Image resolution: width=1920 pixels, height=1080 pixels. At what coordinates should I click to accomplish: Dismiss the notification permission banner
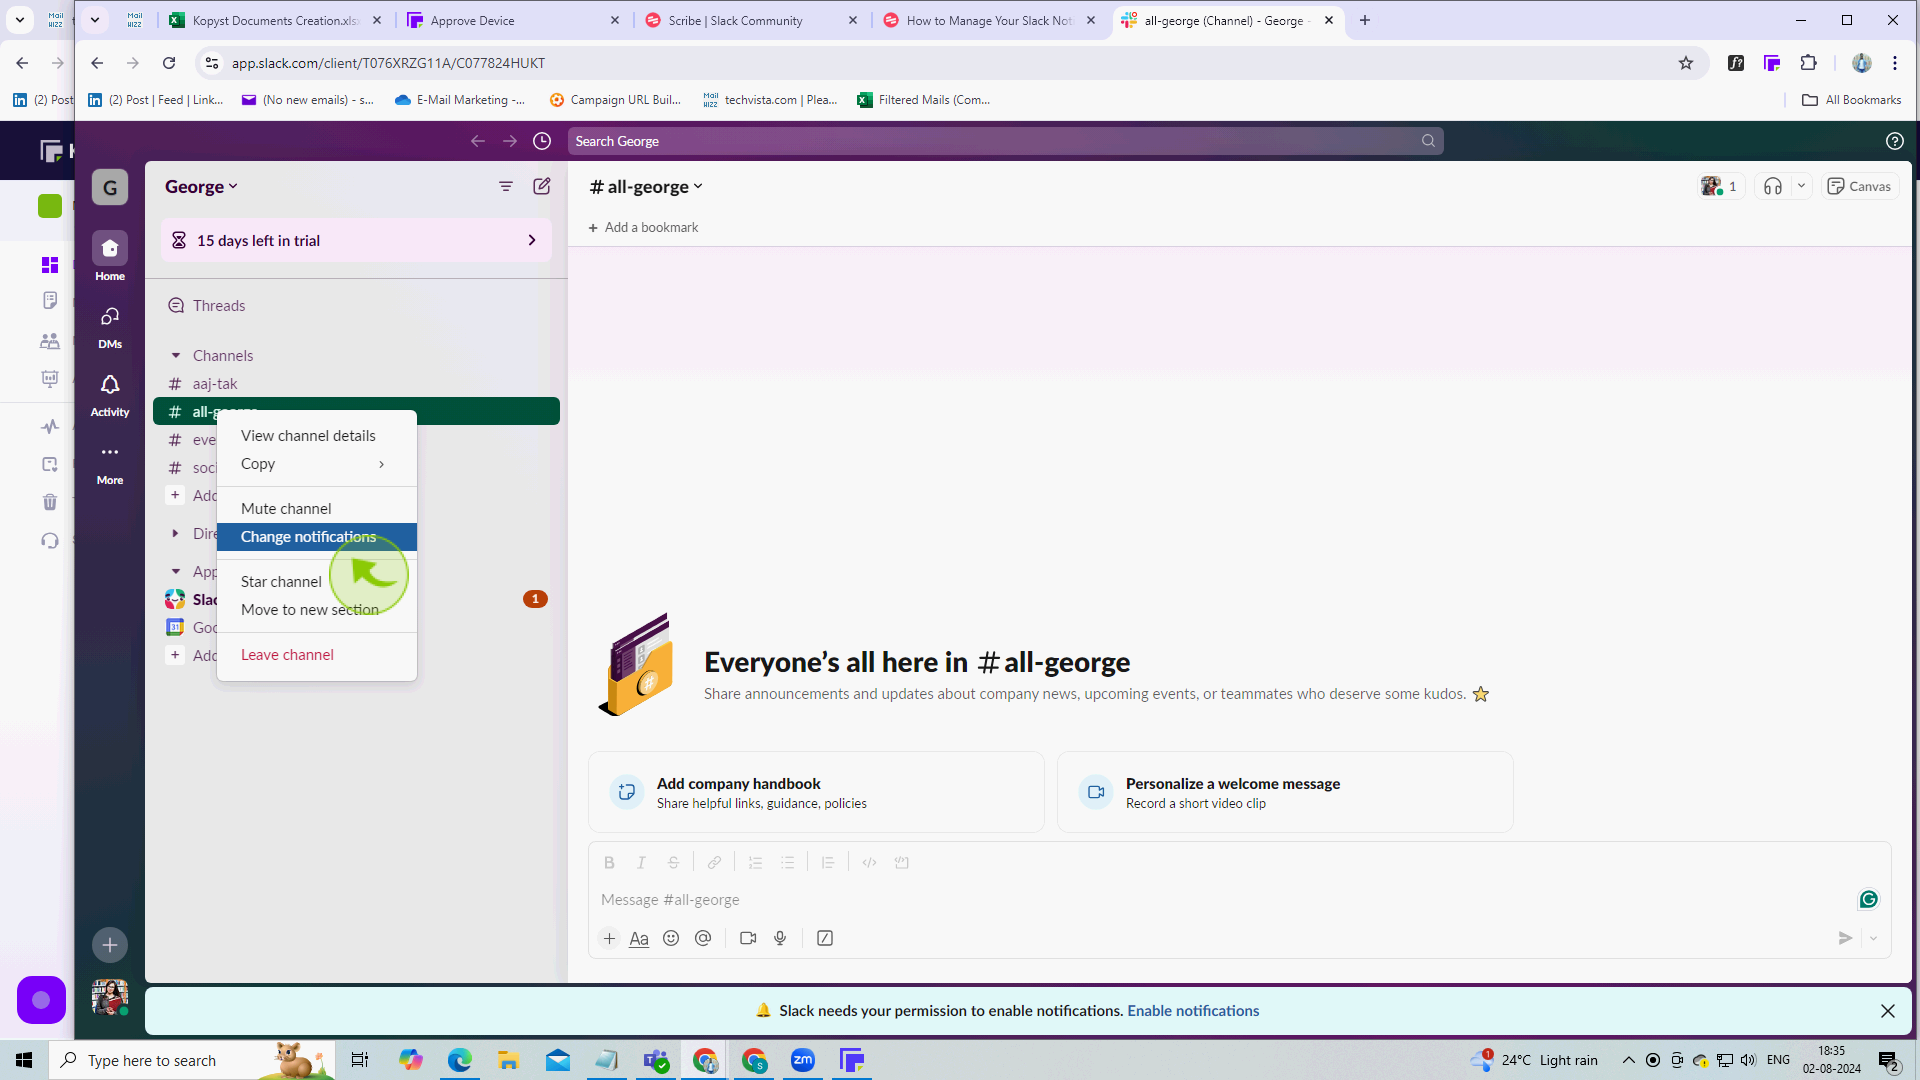click(1887, 1011)
